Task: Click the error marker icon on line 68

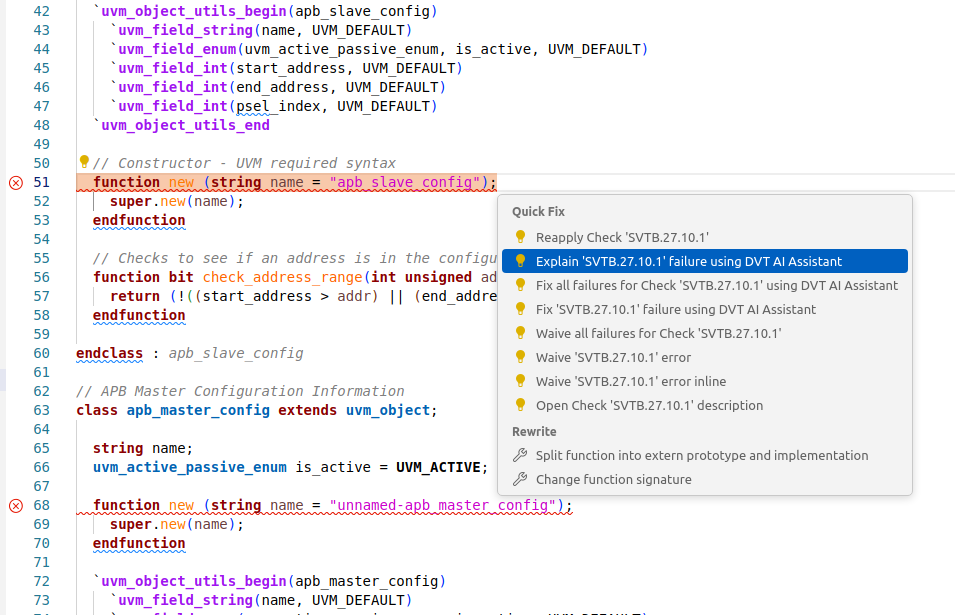Action: tap(15, 505)
